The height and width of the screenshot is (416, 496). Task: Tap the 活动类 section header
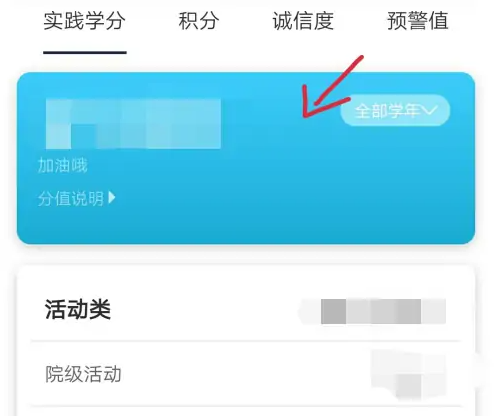pyautogui.click(x=78, y=309)
